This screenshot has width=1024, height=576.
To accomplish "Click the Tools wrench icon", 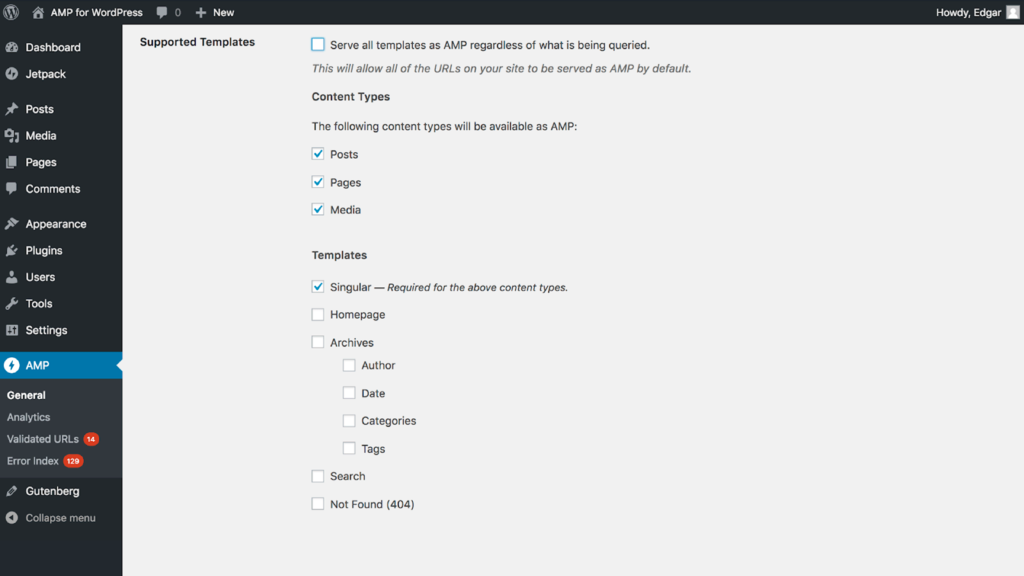I will (x=12, y=304).
